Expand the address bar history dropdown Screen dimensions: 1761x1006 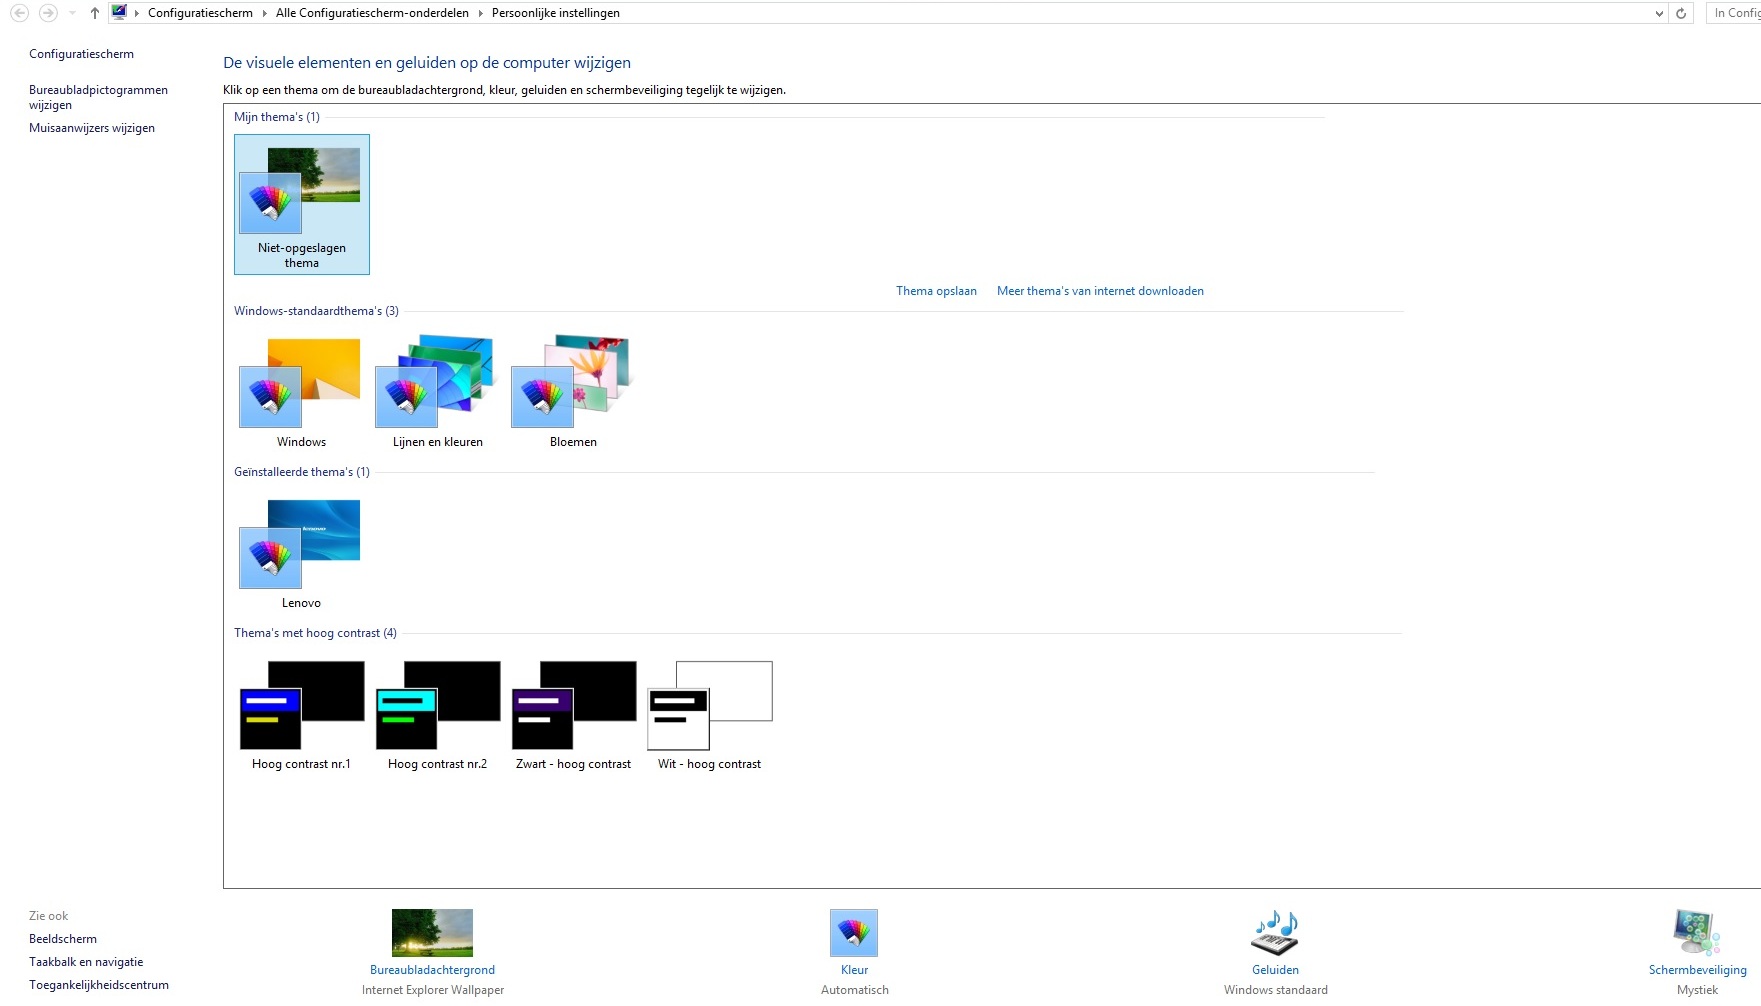(x=1659, y=13)
